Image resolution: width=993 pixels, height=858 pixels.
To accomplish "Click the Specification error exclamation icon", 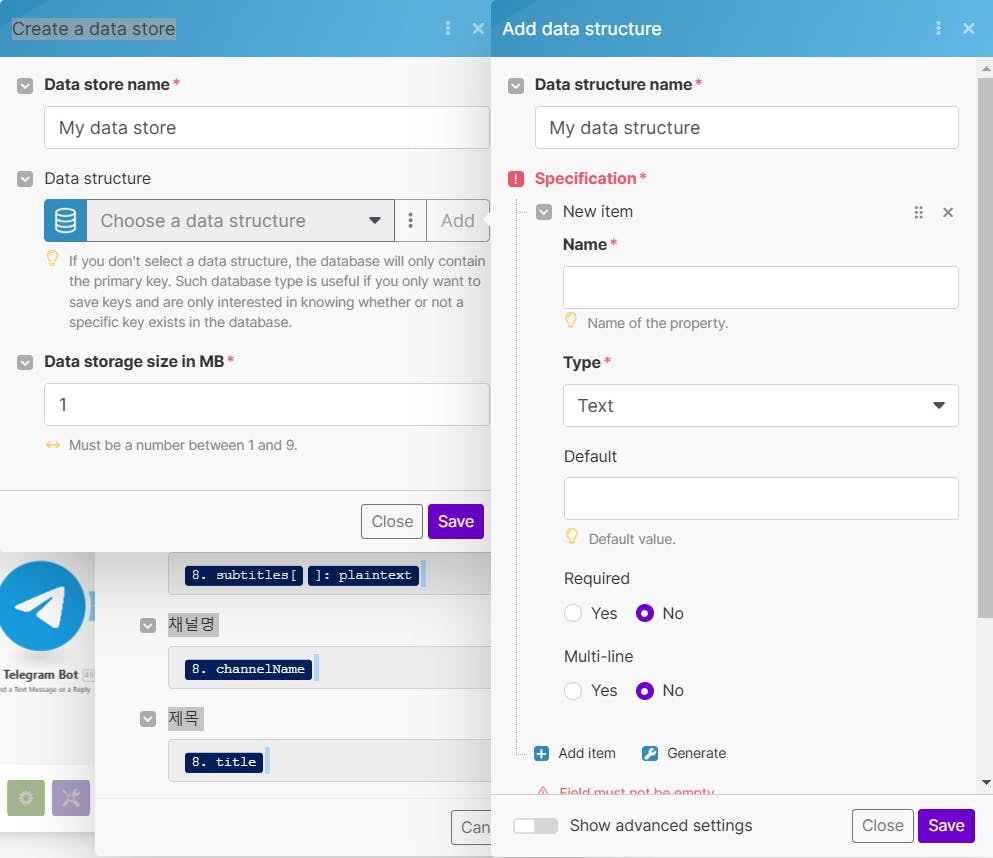I will pyautogui.click(x=515, y=179).
